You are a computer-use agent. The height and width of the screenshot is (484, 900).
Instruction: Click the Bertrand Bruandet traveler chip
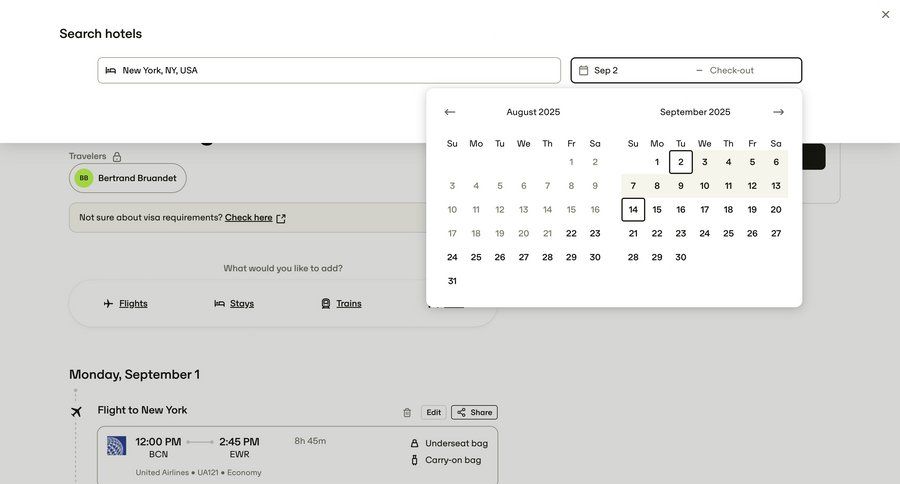pos(127,178)
